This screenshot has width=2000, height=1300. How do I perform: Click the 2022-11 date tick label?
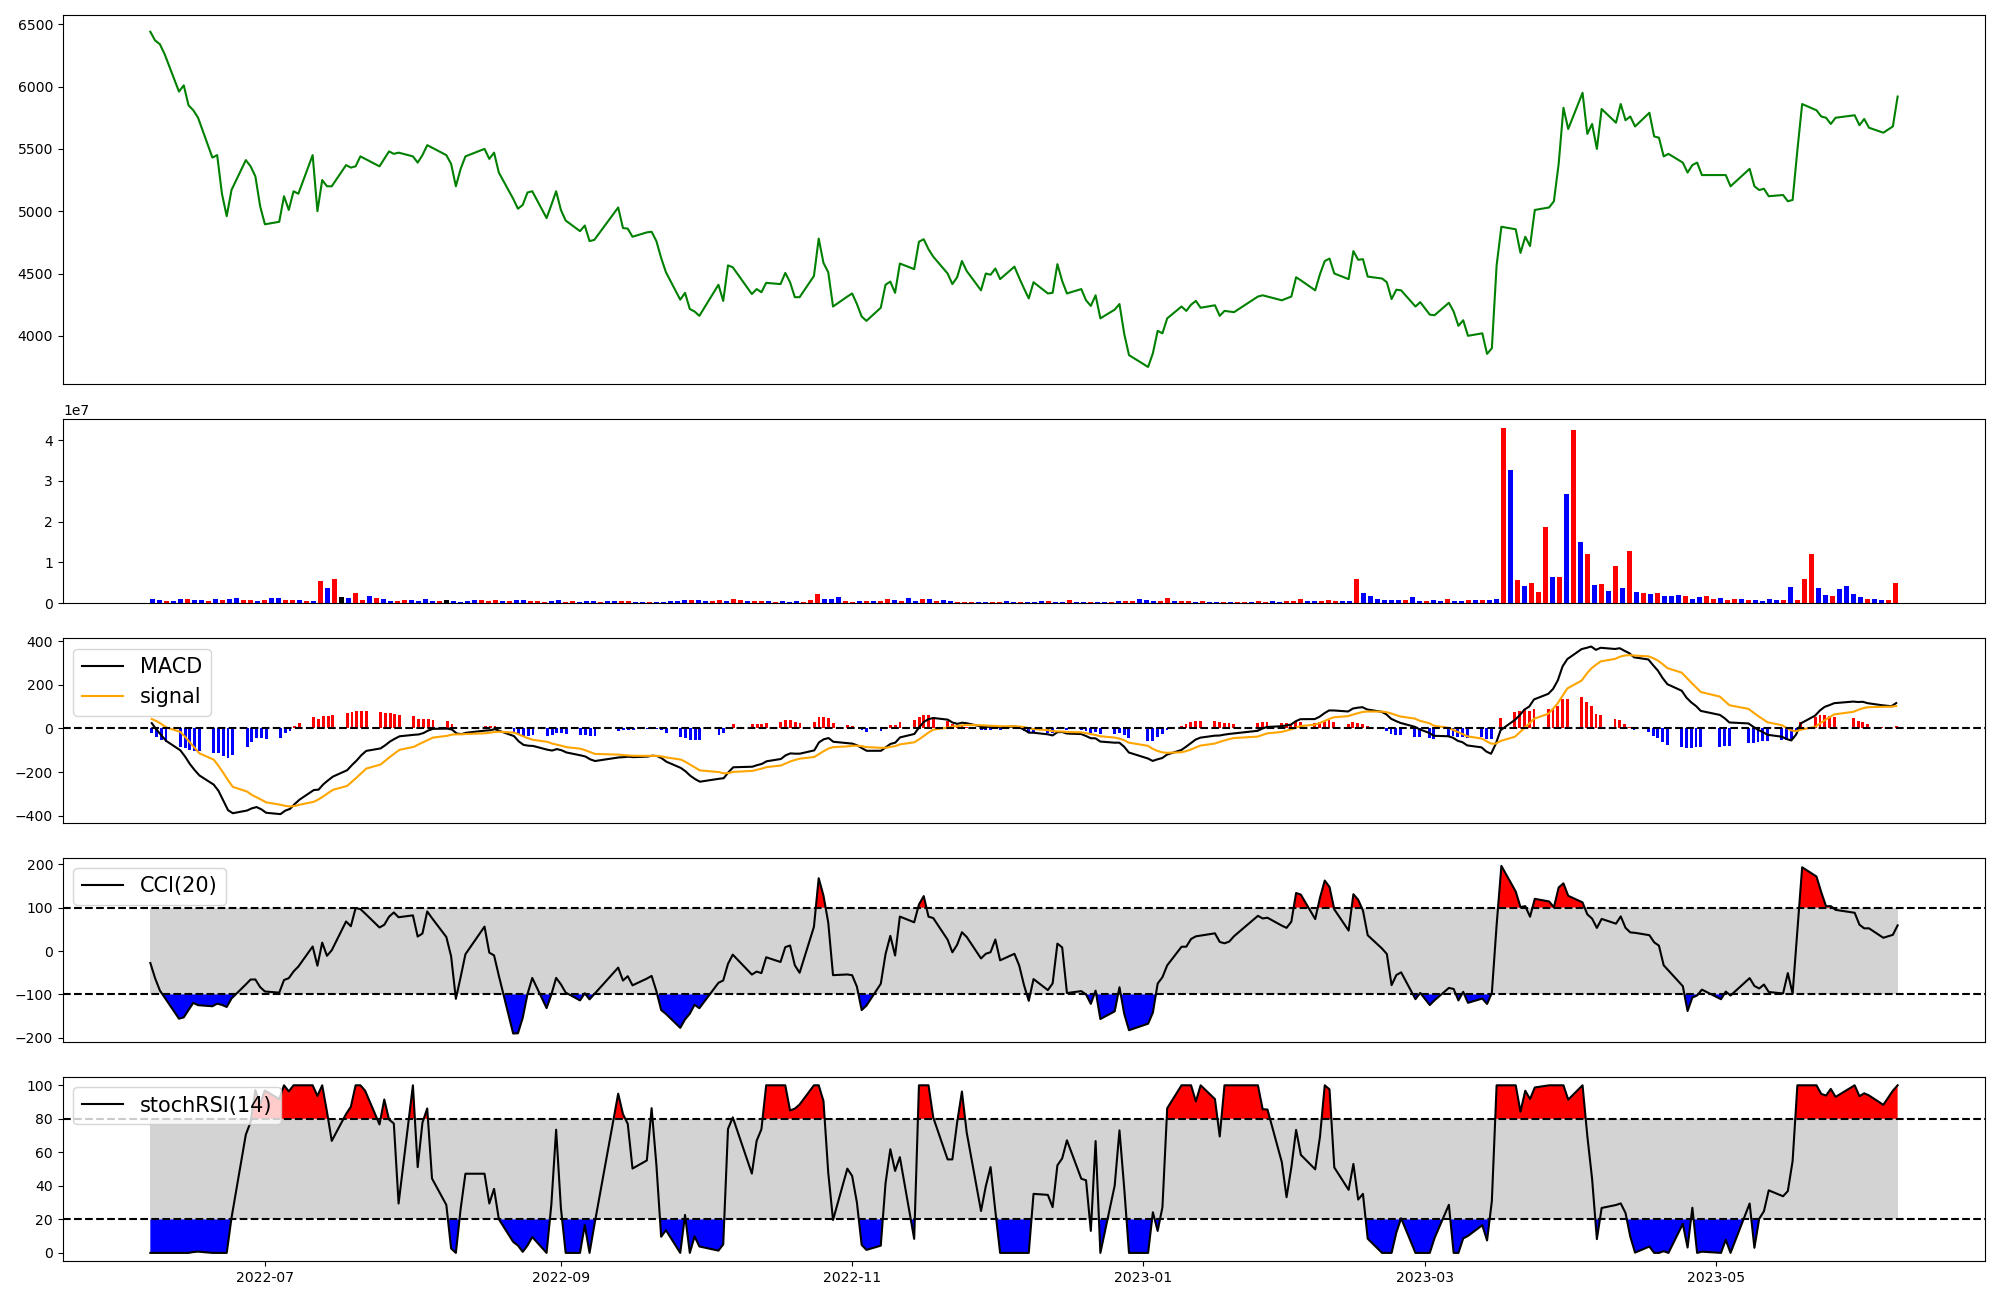852,1277
